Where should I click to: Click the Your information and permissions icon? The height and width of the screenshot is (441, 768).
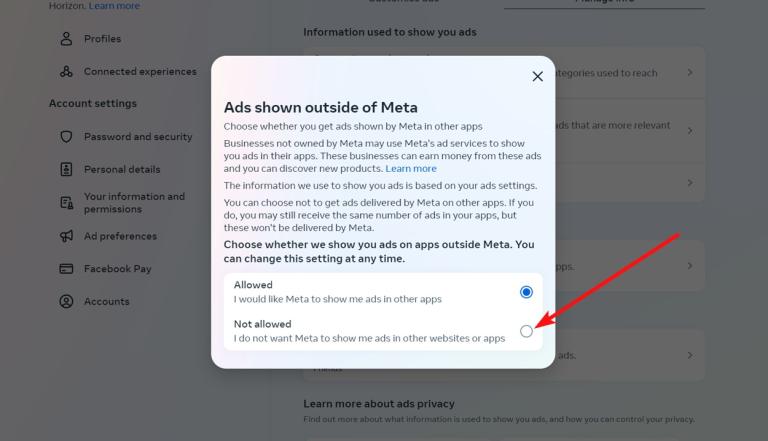point(66,203)
